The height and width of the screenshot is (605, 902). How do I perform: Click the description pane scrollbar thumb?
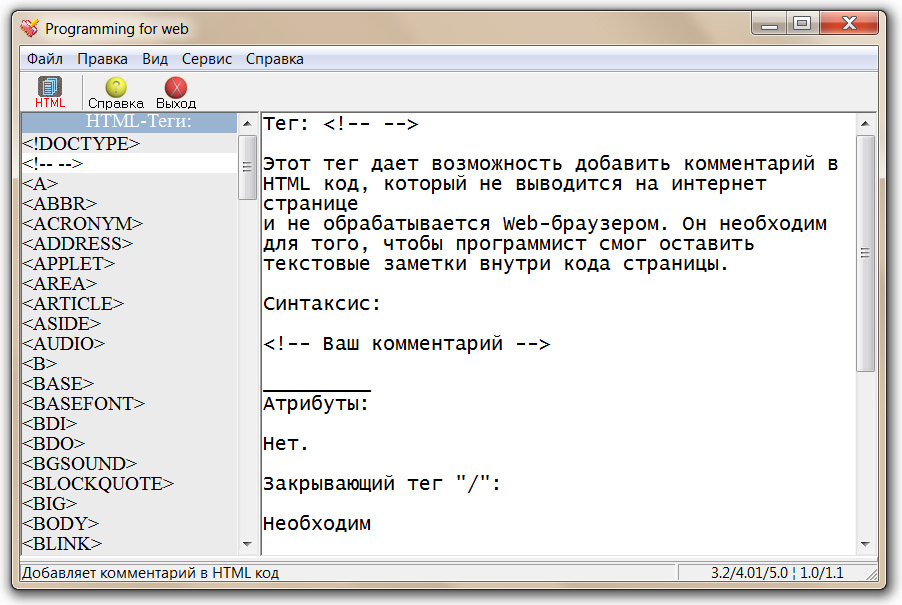[865, 253]
